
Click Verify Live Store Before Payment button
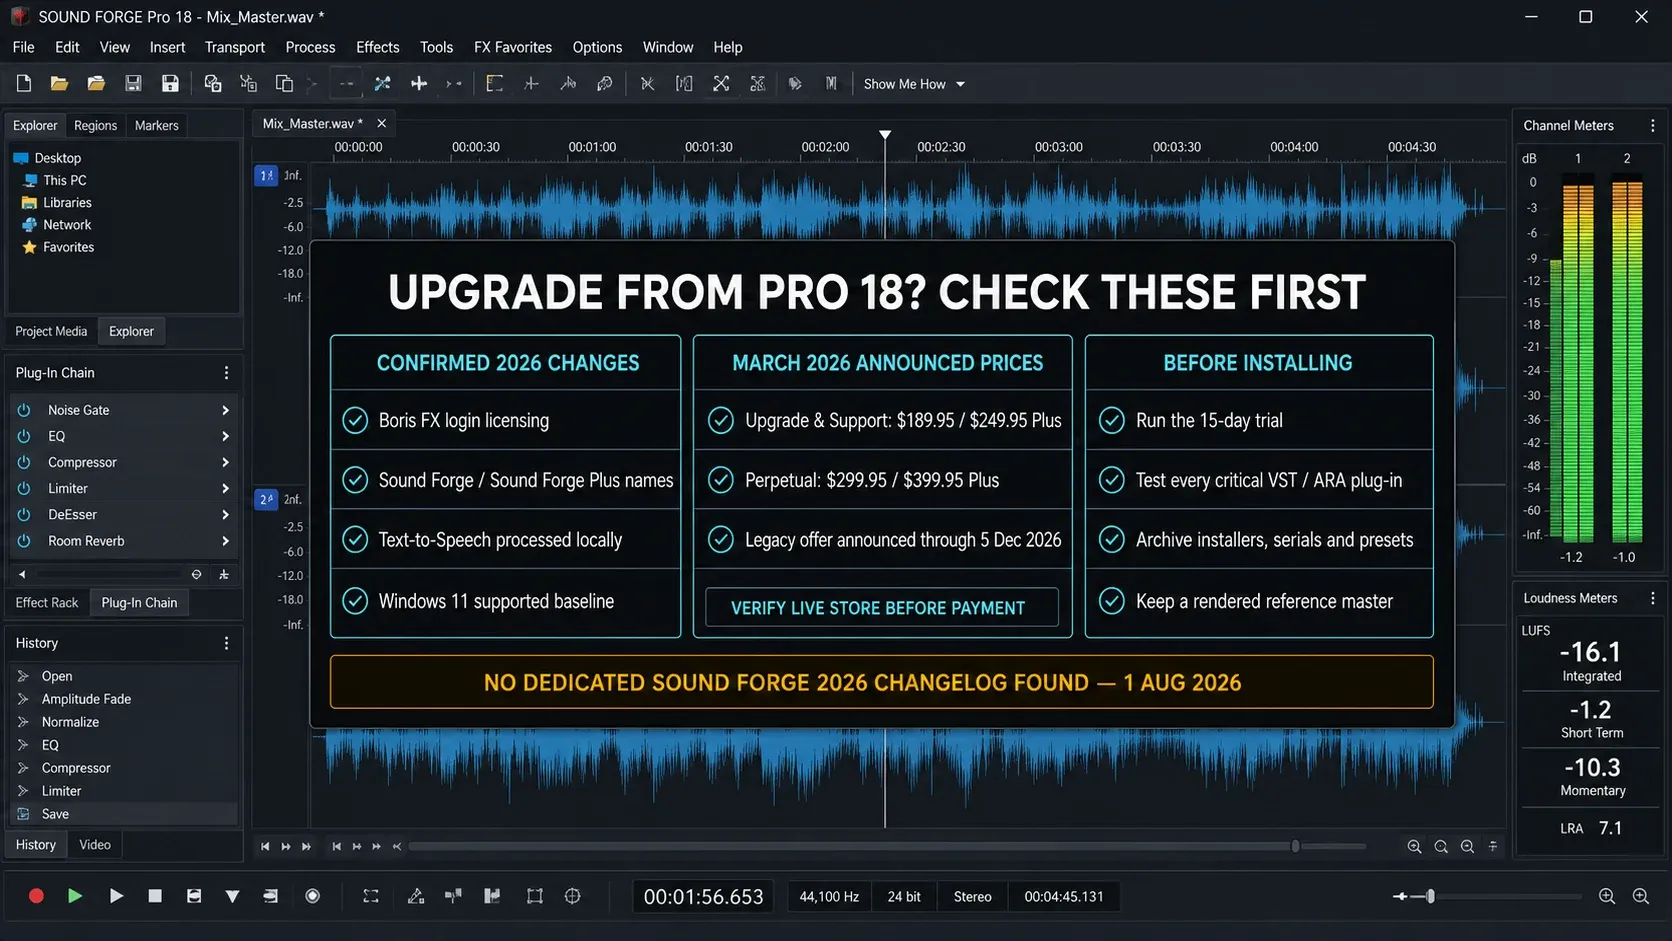point(881,607)
